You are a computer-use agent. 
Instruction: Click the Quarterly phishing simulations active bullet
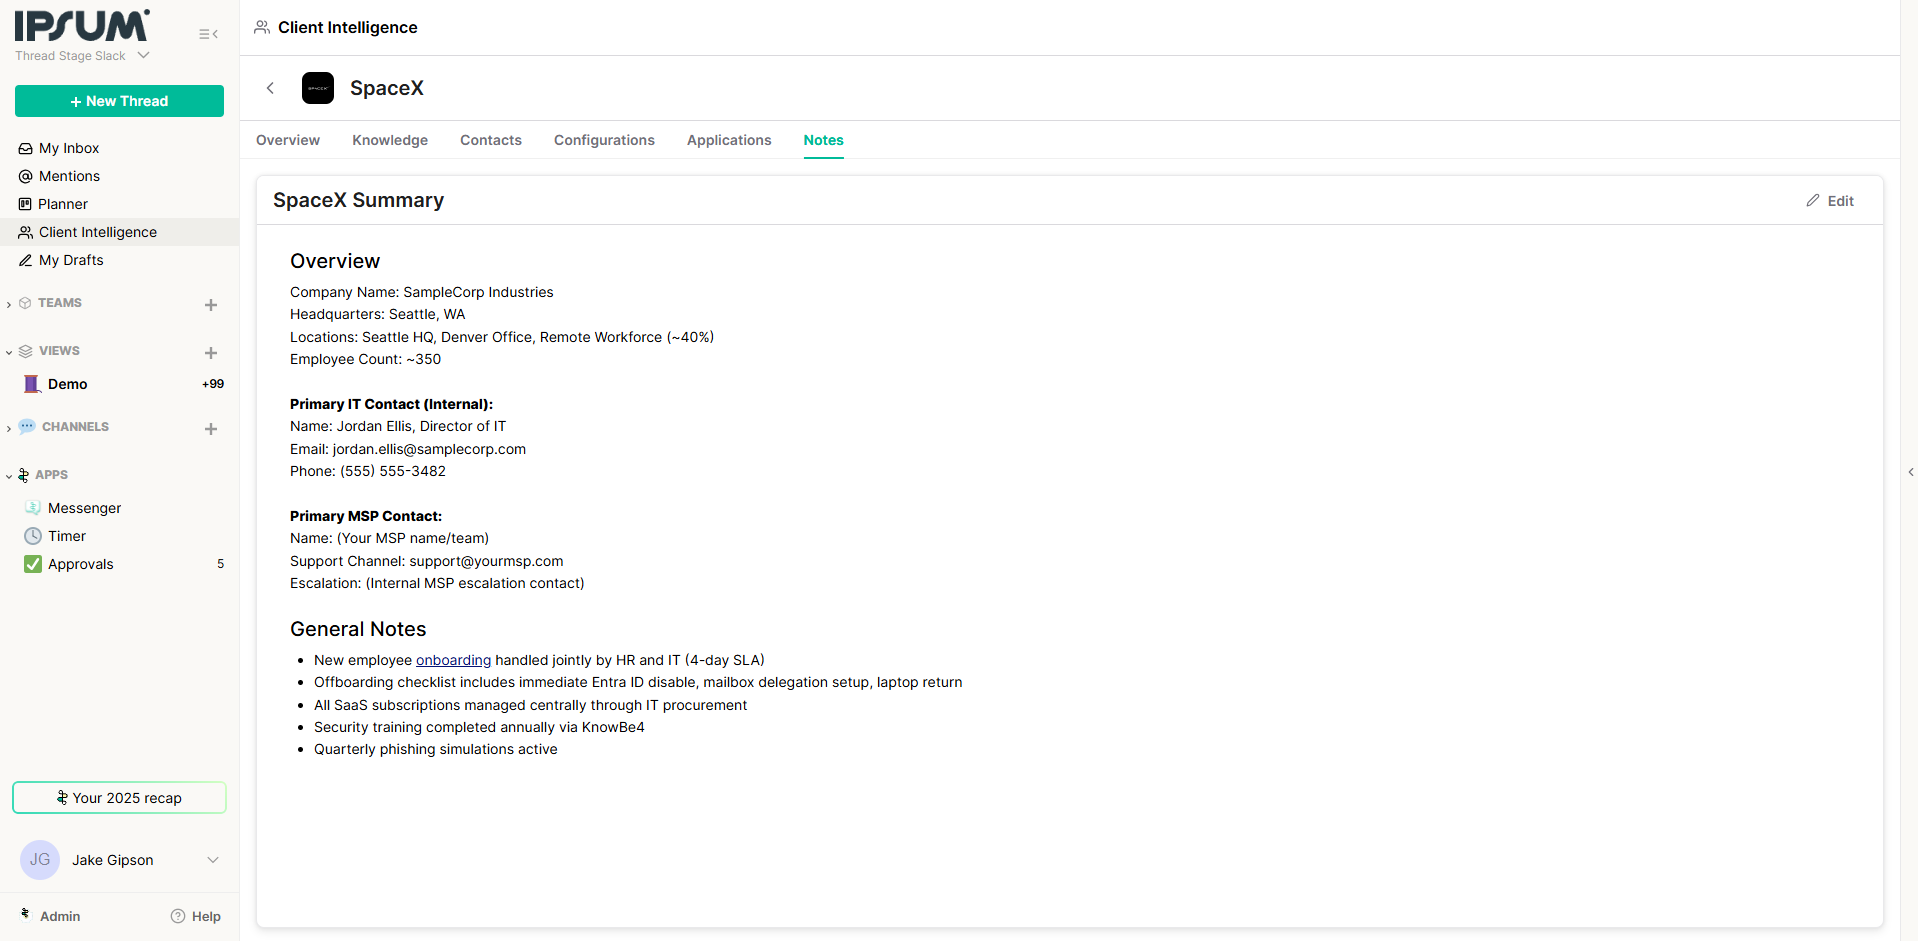[435, 749]
